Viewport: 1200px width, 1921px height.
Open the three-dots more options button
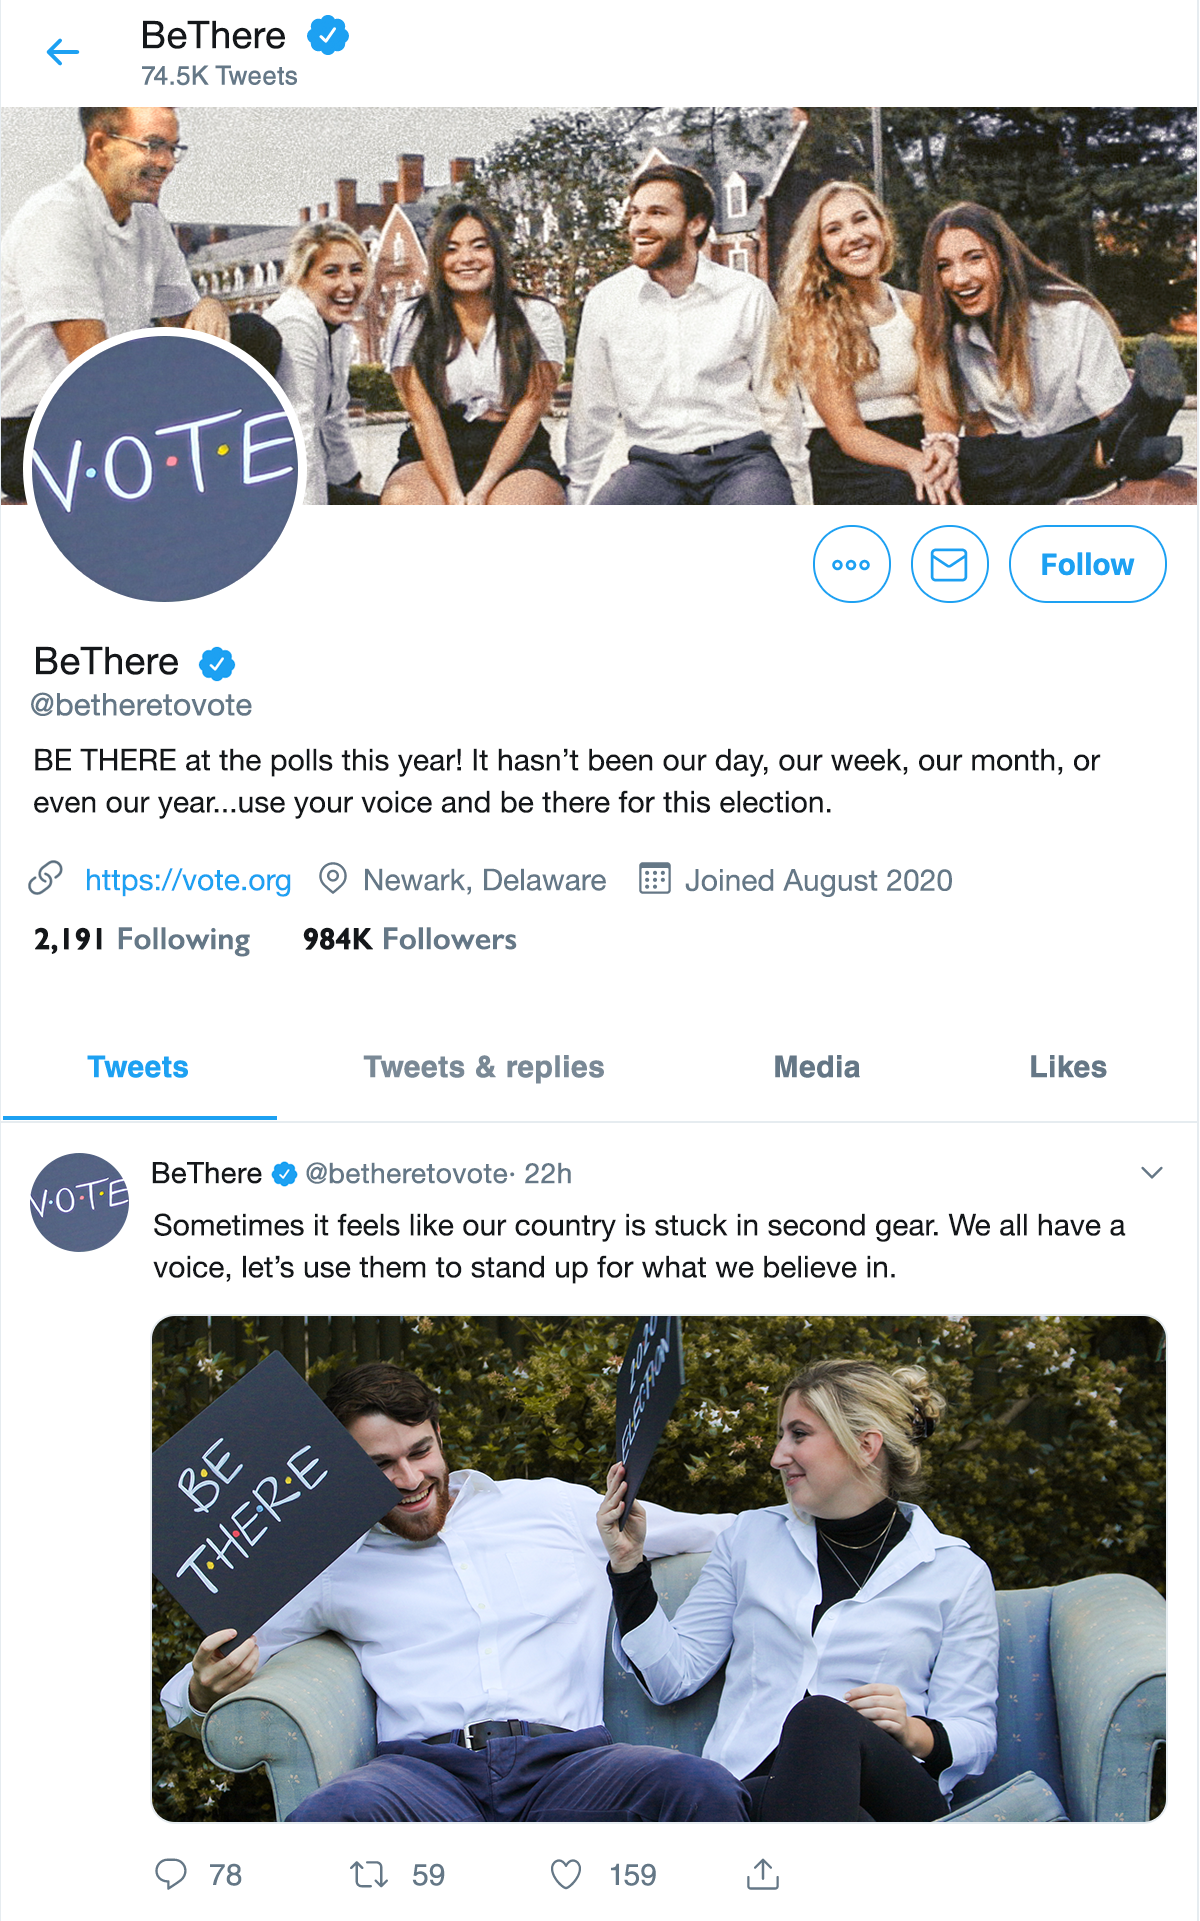point(851,564)
